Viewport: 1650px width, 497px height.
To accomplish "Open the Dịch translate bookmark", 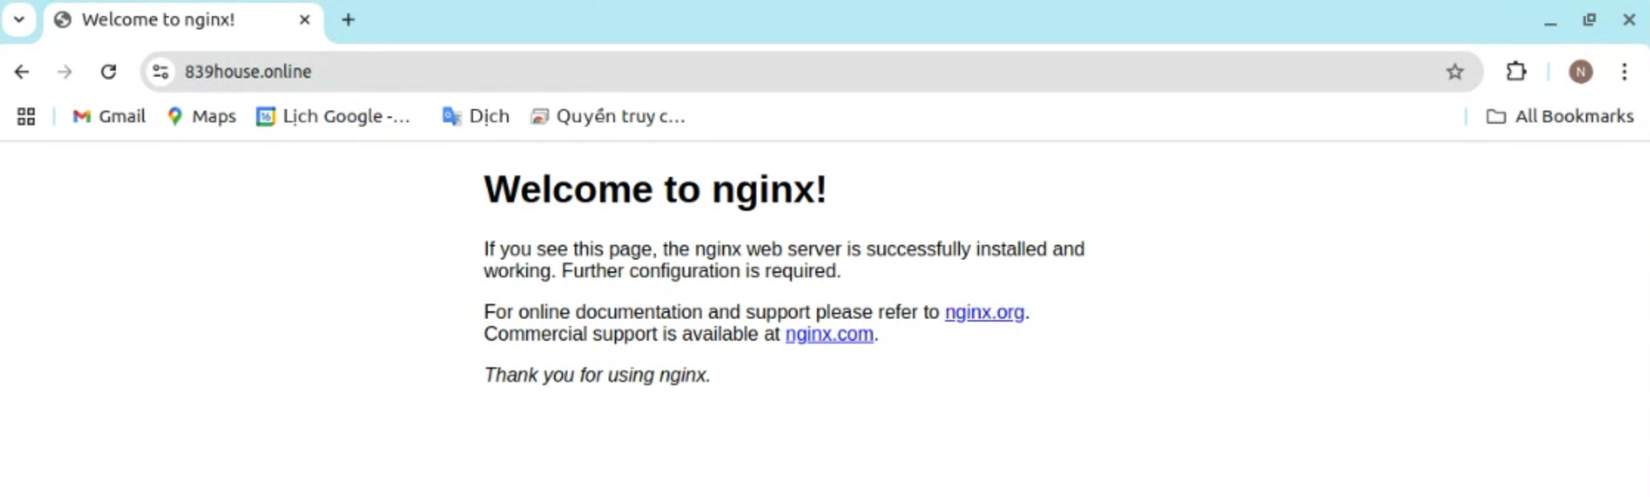I will (476, 117).
